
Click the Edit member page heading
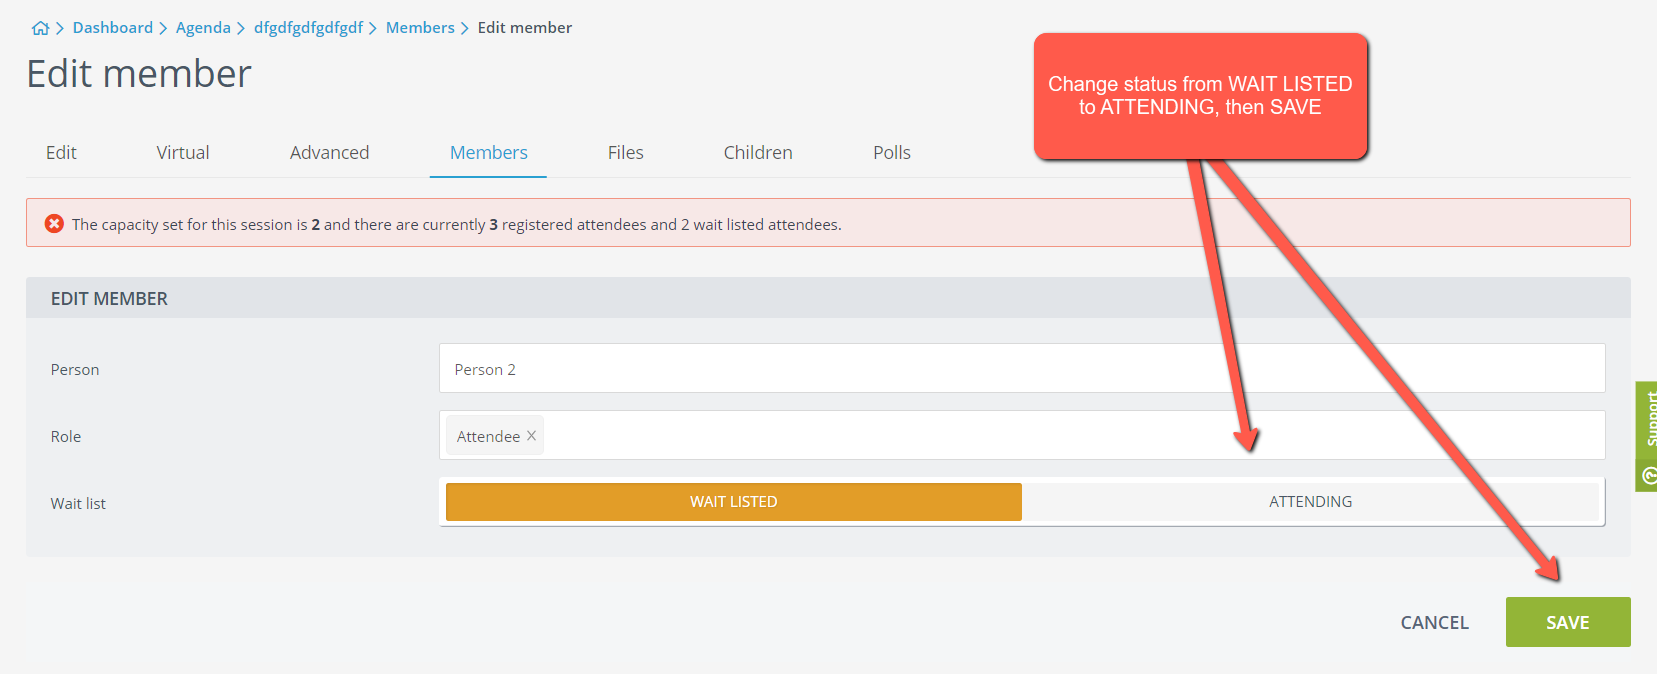click(x=139, y=74)
